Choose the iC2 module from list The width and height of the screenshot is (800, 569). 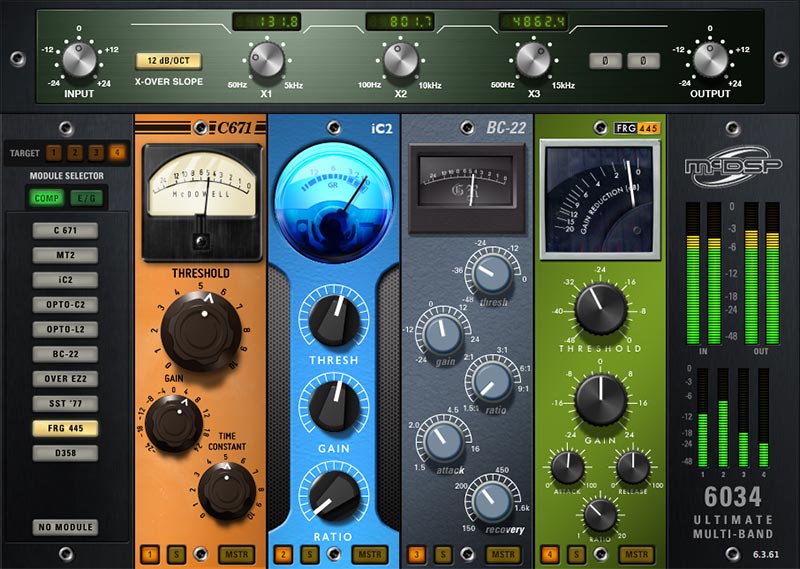pos(65,280)
